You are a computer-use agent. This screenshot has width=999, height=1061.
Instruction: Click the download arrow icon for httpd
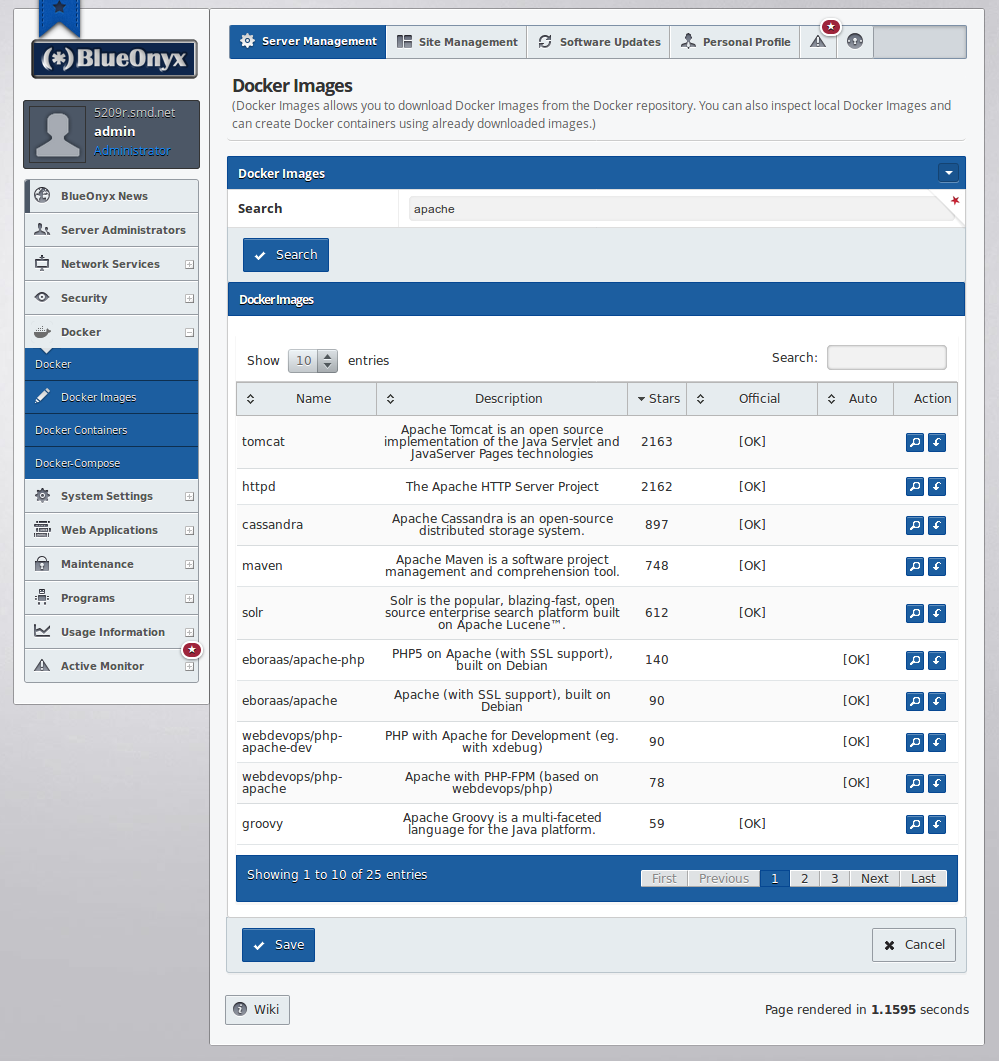pos(937,487)
